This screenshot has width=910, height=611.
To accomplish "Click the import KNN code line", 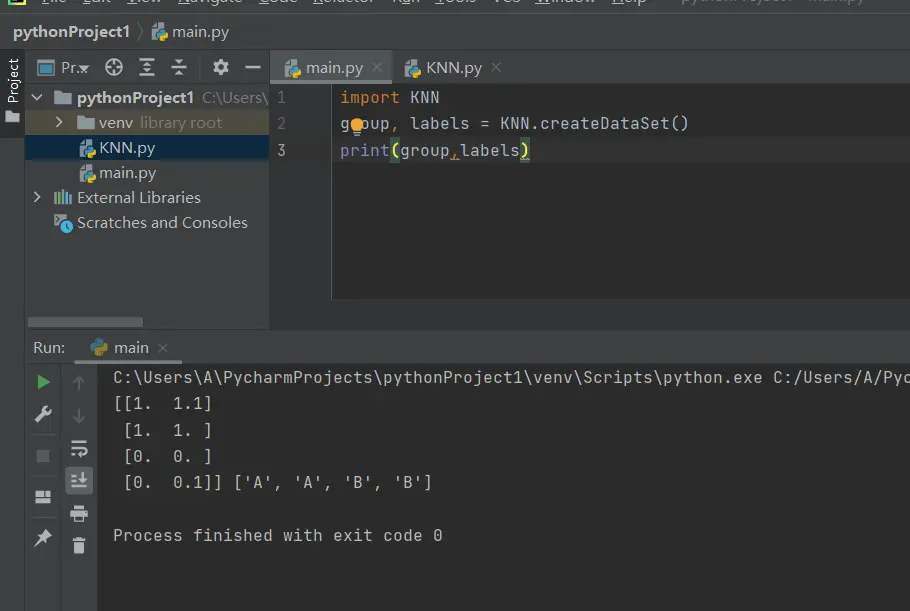I will coord(389,97).
